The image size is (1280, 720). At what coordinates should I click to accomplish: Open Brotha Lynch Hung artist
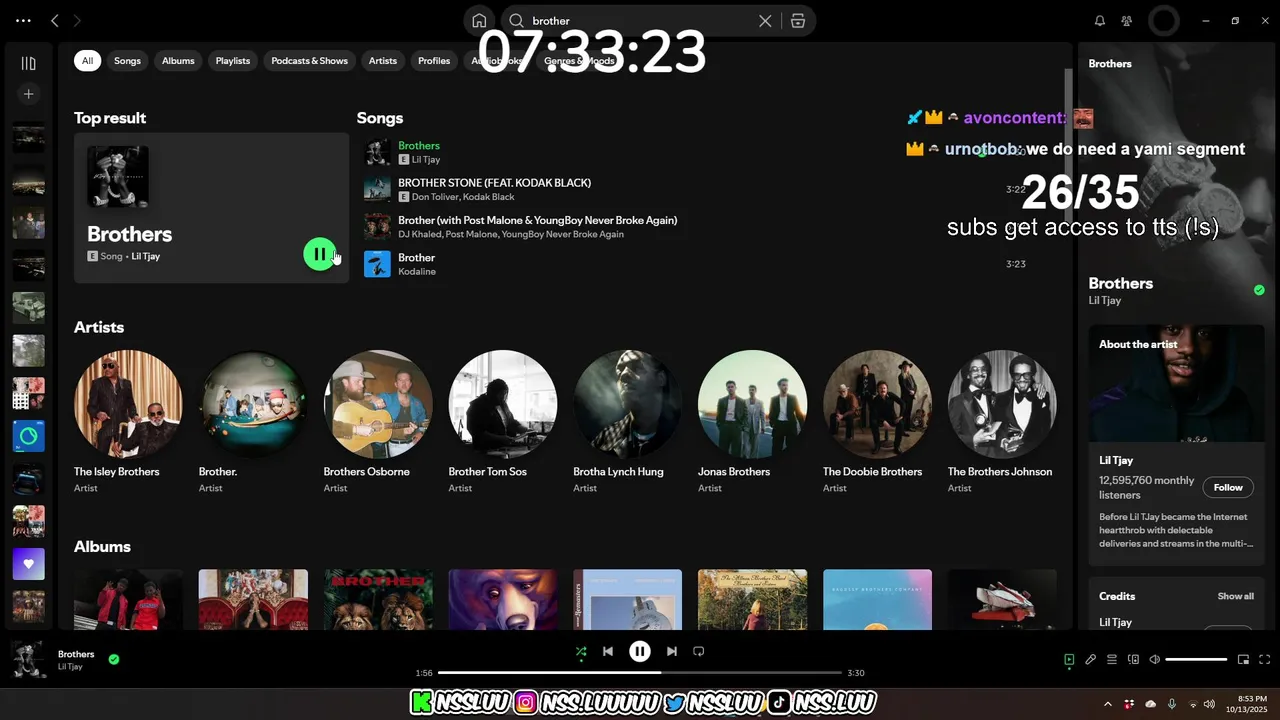(x=627, y=421)
